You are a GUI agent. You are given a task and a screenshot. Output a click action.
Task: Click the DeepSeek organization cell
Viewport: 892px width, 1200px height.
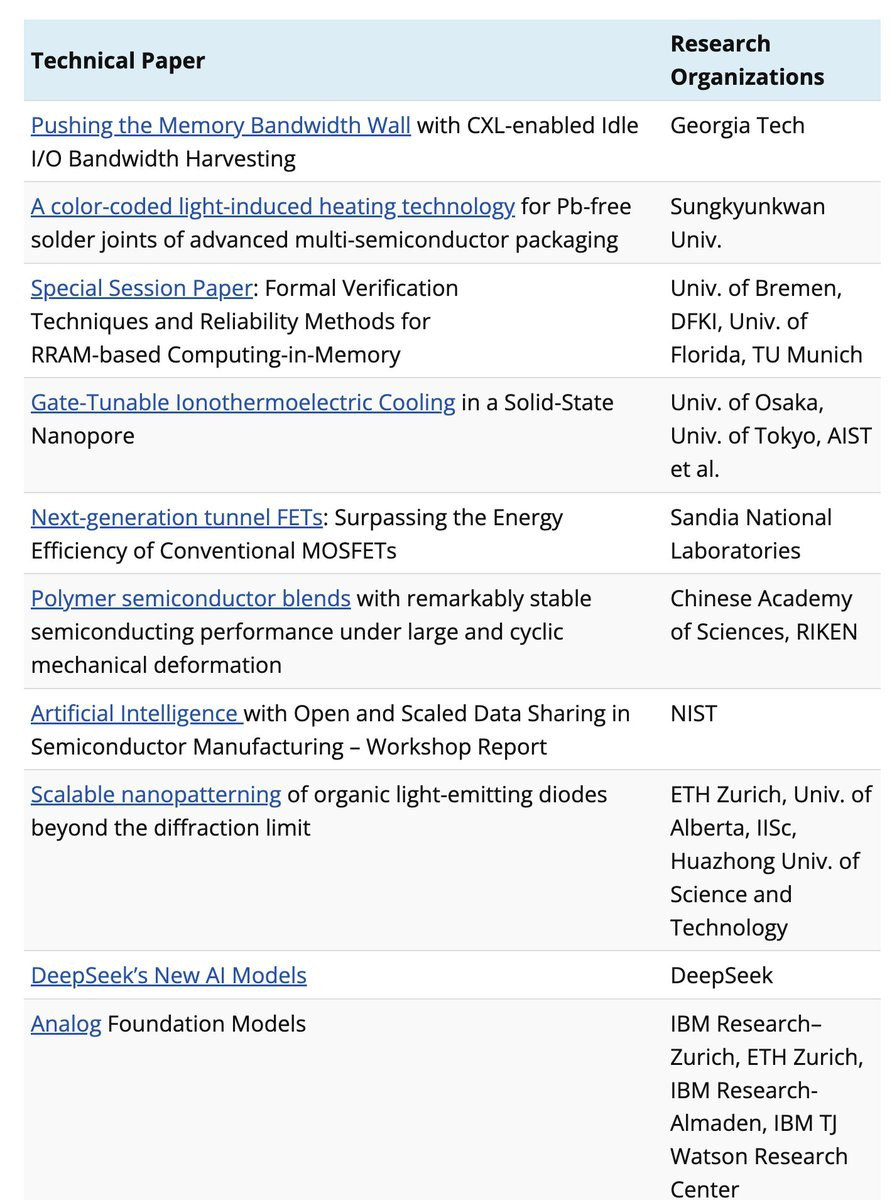pyautogui.click(x=722, y=975)
